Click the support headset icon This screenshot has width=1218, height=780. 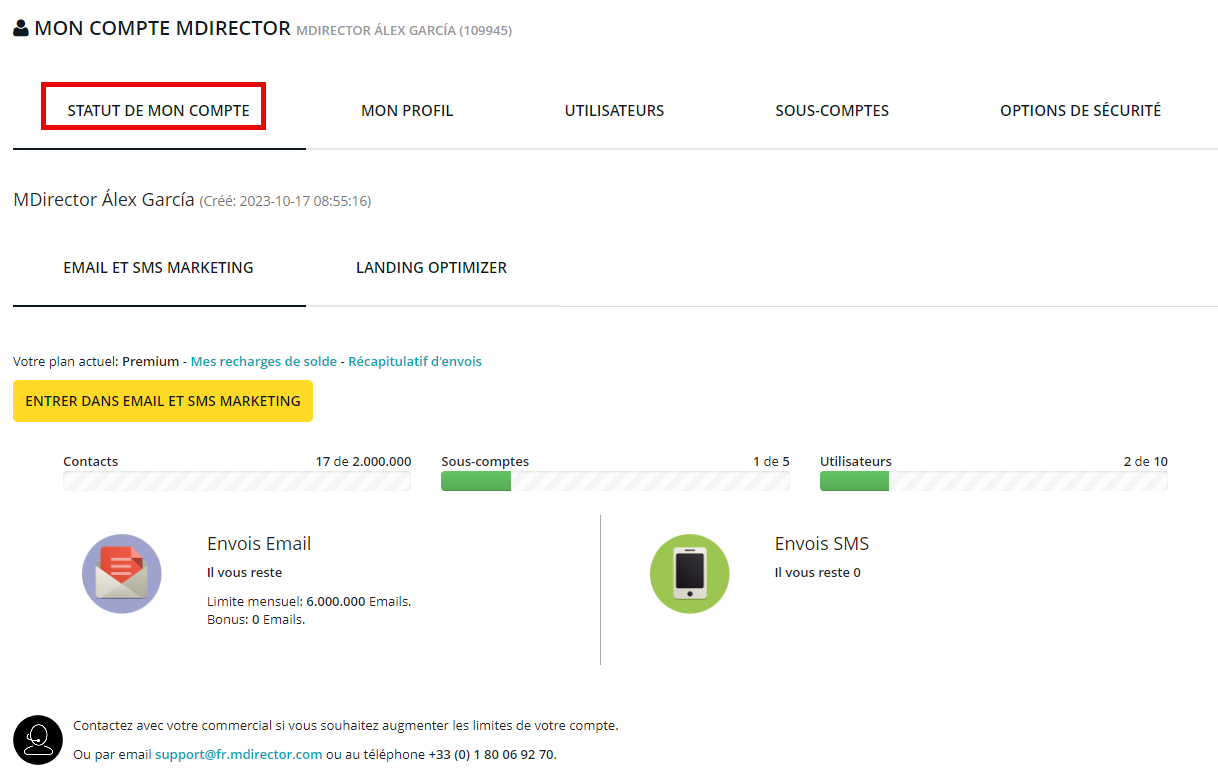pyautogui.click(x=38, y=740)
